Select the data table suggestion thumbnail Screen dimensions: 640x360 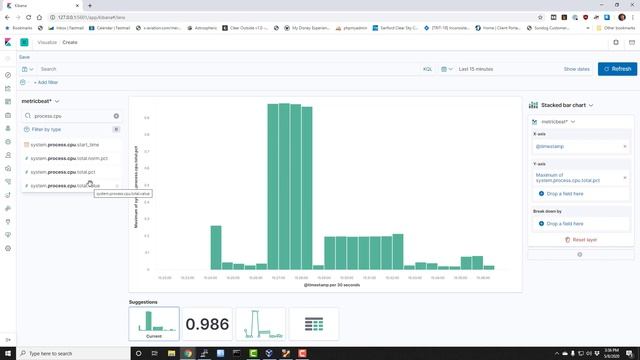pos(314,324)
